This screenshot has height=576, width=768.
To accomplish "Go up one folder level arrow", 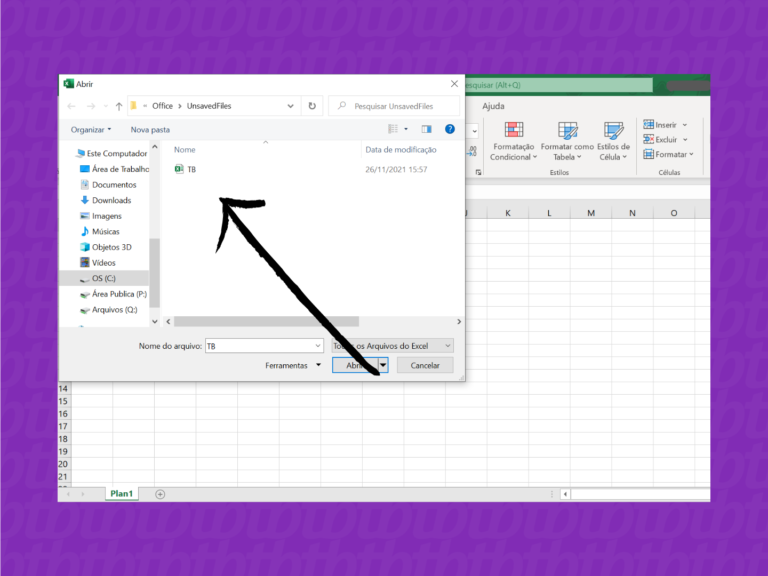I will click(x=119, y=106).
